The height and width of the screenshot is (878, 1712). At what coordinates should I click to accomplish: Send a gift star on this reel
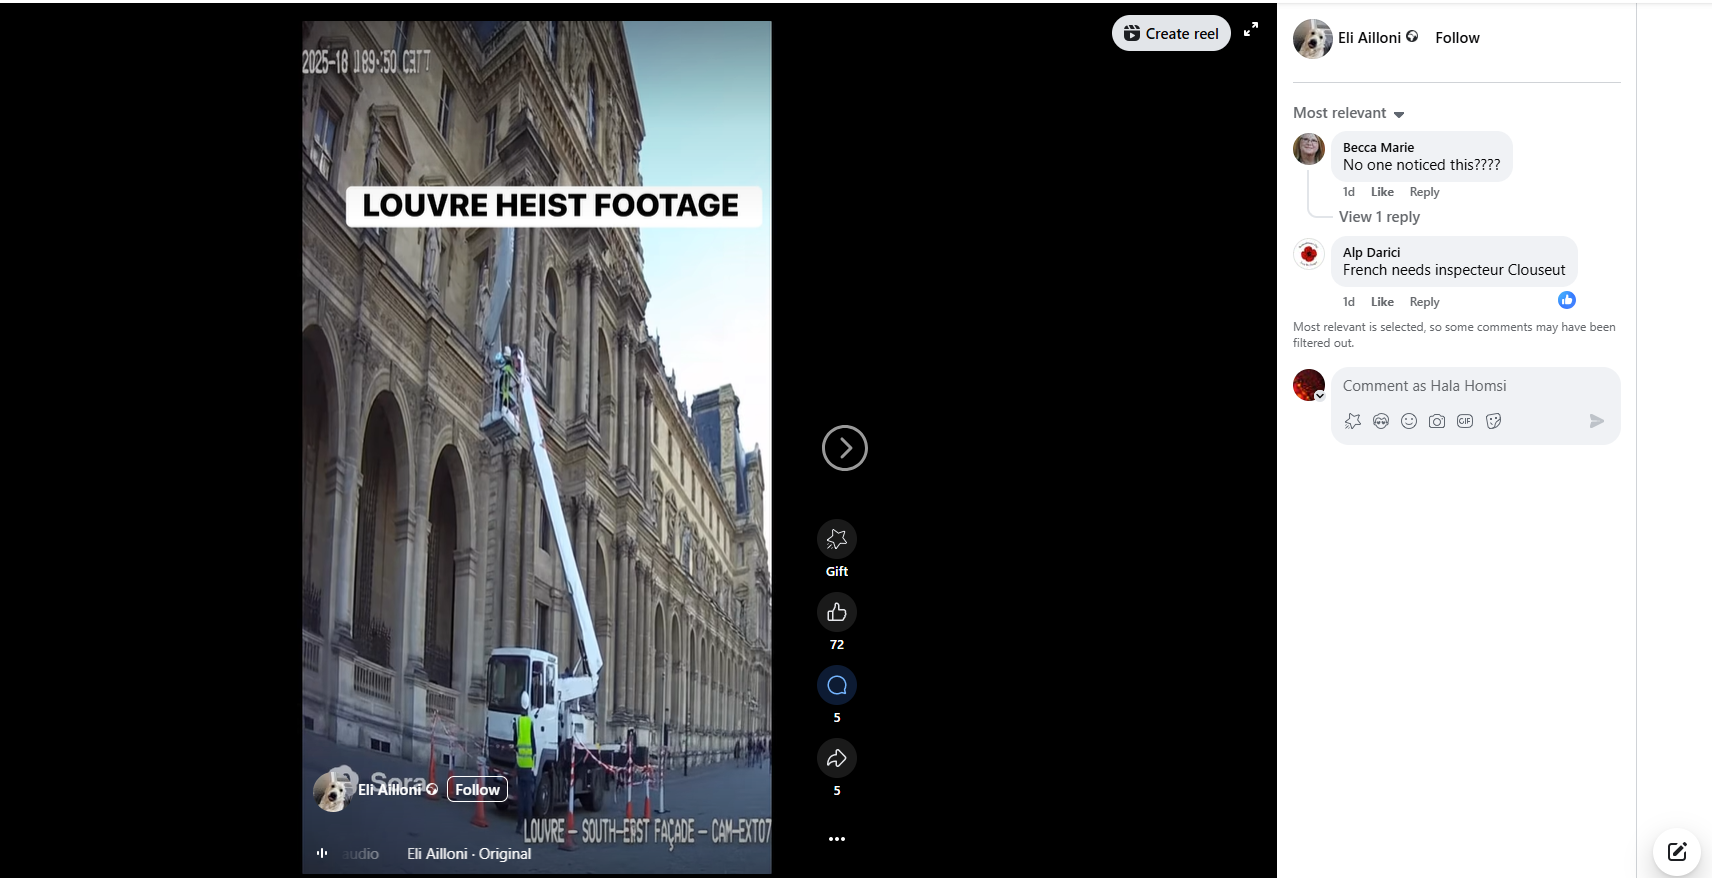pyautogui.click(x=837, y=540)
